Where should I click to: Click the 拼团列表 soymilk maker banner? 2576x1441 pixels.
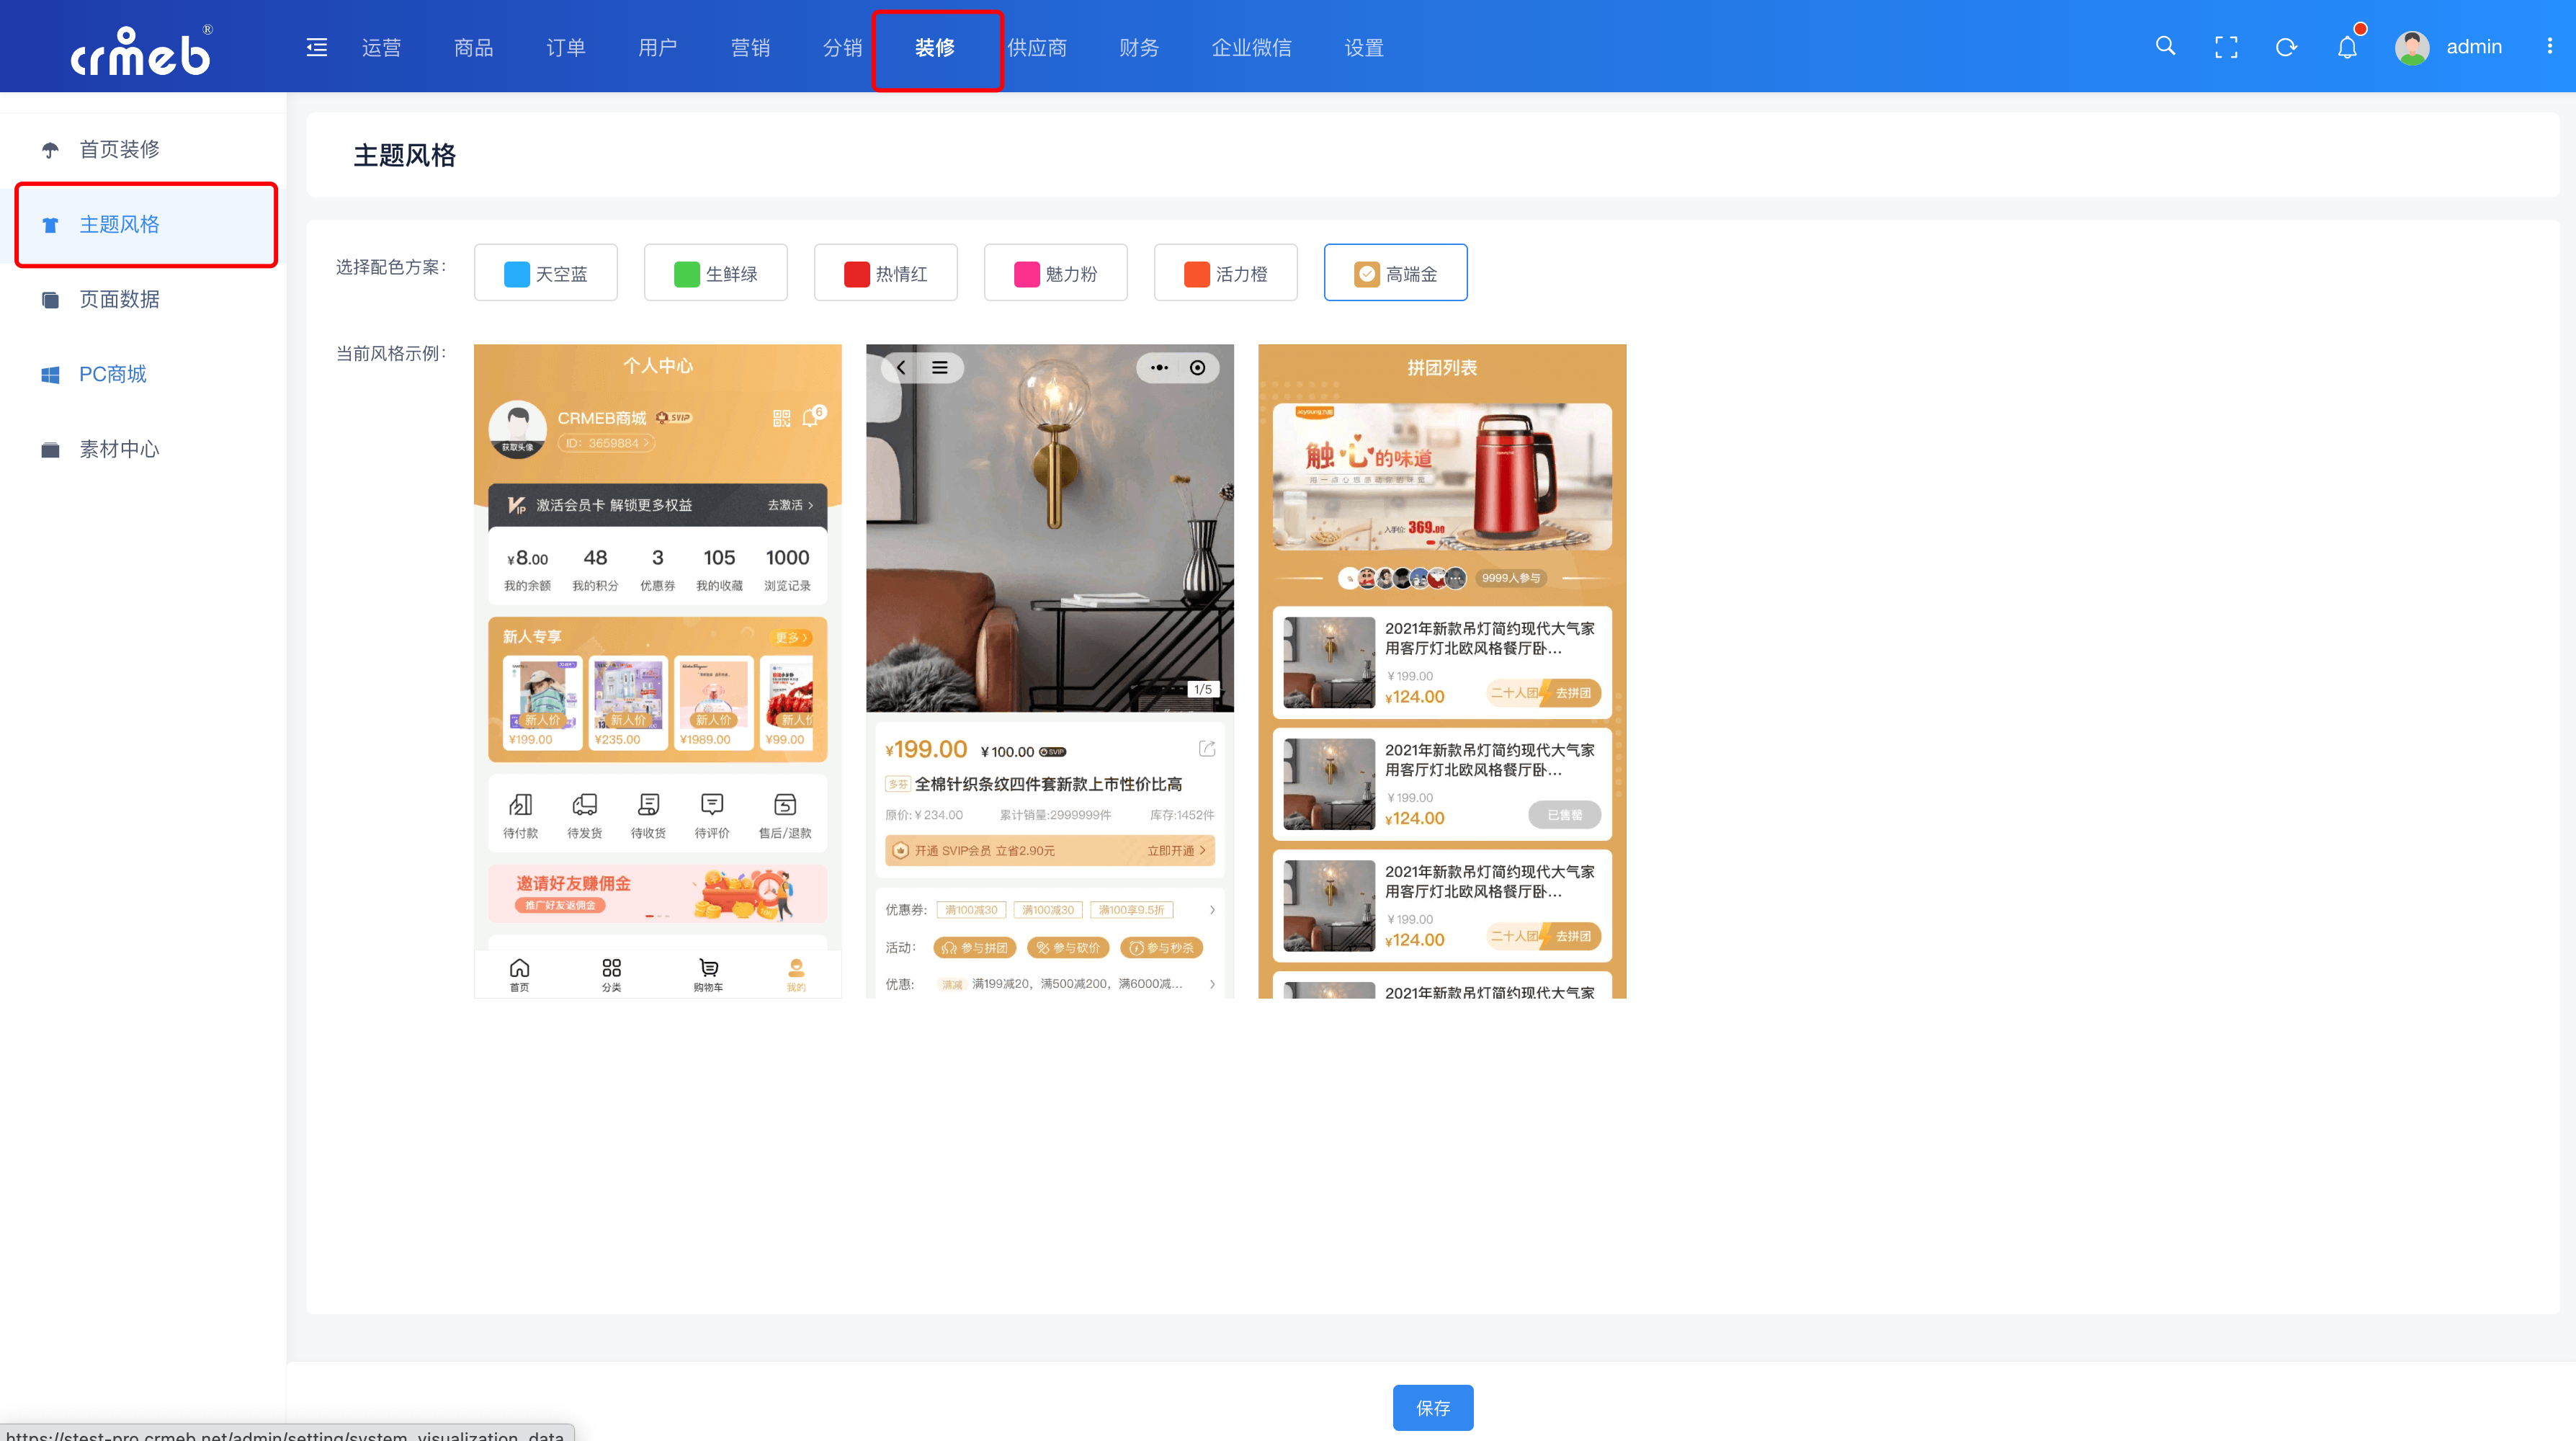point(1442,476)
